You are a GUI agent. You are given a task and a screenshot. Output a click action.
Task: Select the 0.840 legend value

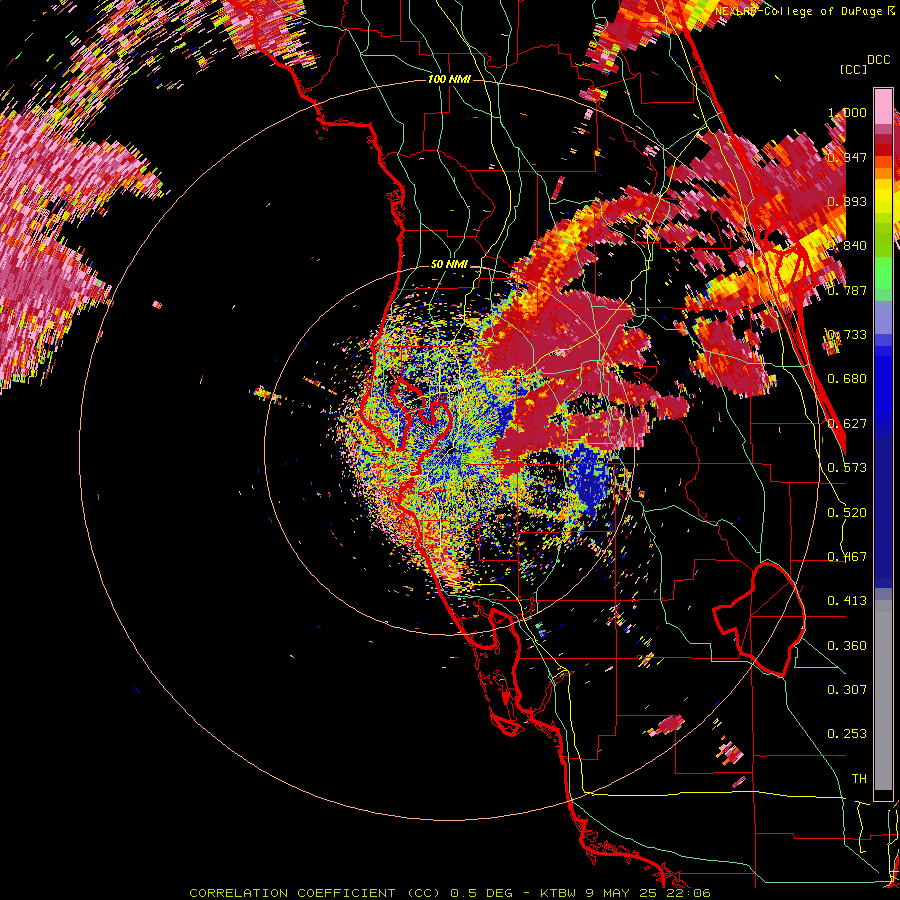847,245
